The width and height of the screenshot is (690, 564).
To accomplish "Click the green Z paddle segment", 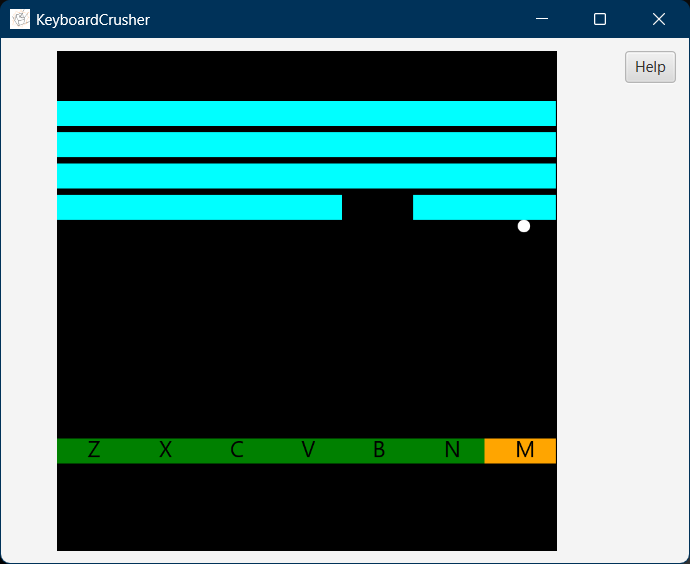I will [x=93, y=451].
